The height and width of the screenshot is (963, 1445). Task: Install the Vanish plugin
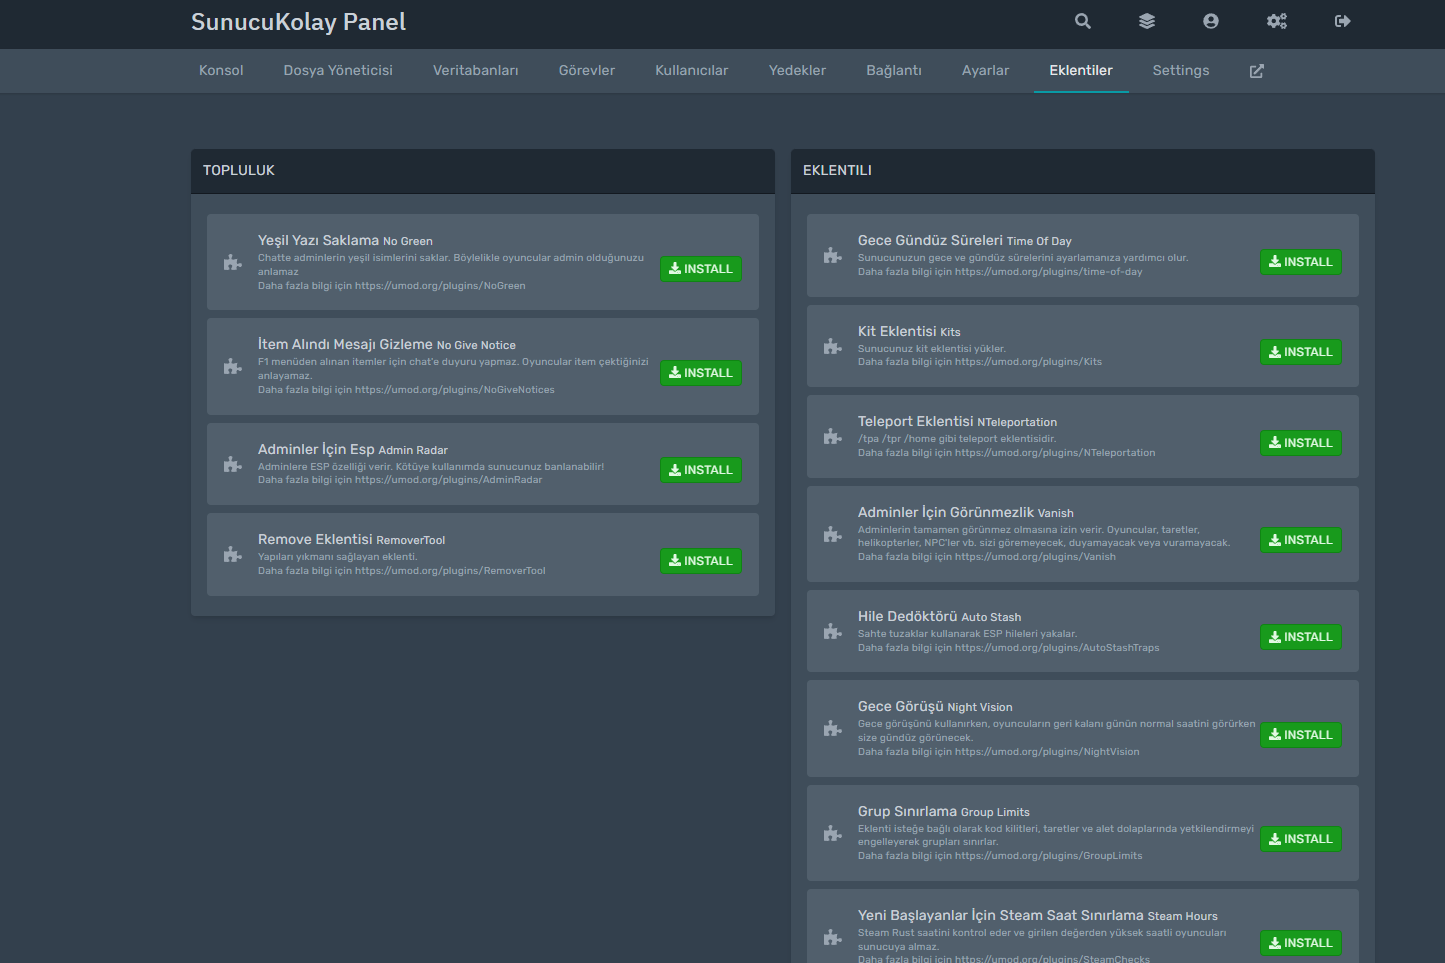coord(1301,540)
